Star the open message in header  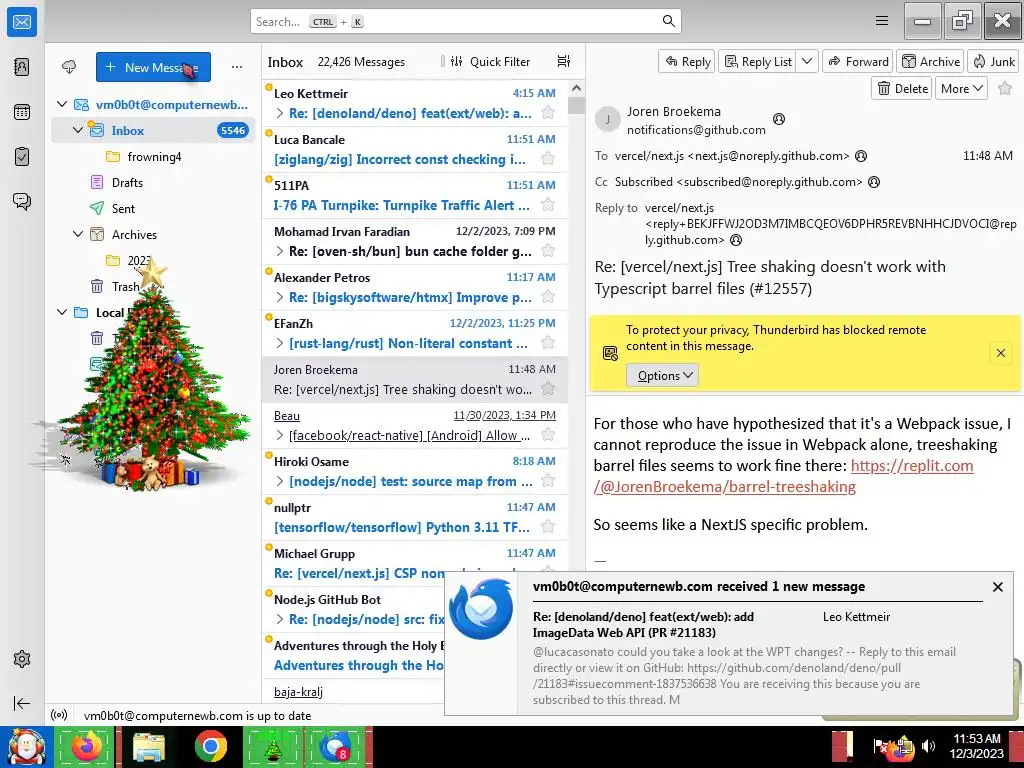coord(1004,88)
